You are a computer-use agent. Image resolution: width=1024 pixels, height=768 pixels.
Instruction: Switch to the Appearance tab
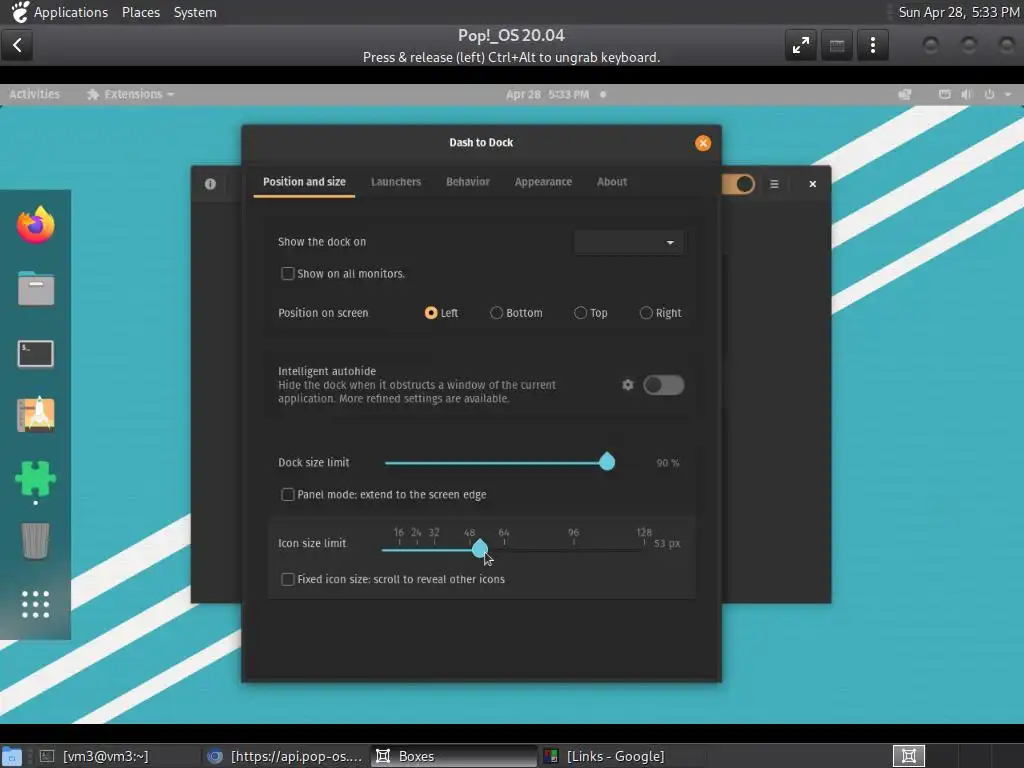tap(543, 182)
